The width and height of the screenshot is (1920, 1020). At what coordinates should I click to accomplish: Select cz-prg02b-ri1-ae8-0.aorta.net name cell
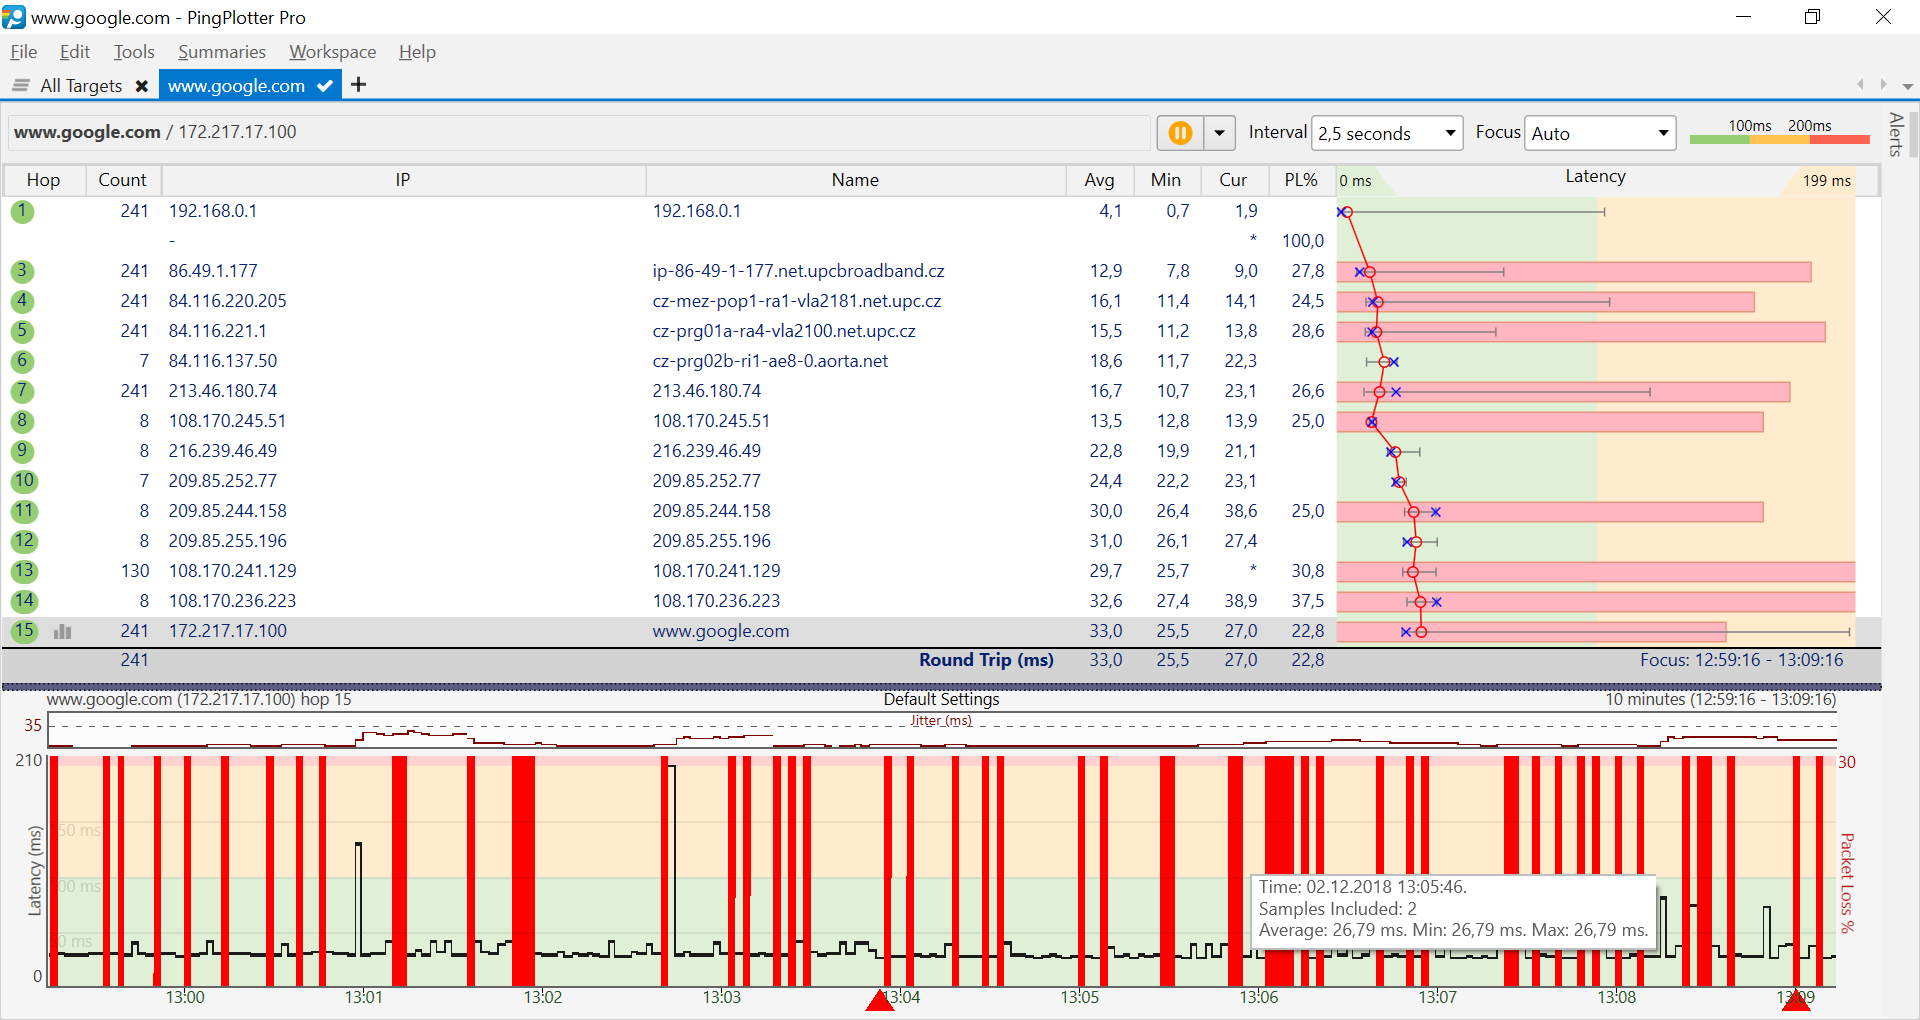point(770,361)
